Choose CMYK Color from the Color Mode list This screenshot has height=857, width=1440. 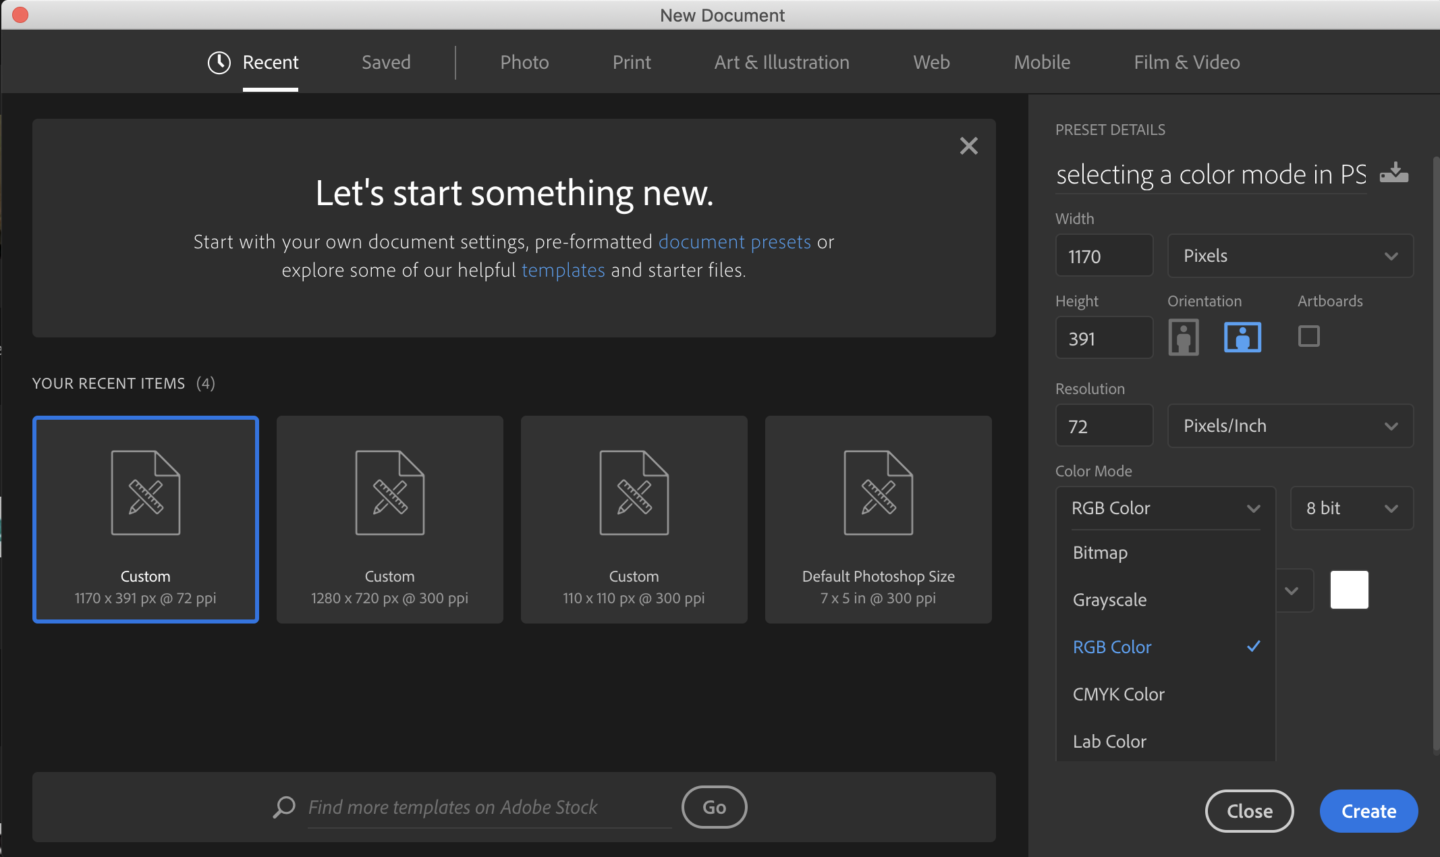coord(1118,694)
